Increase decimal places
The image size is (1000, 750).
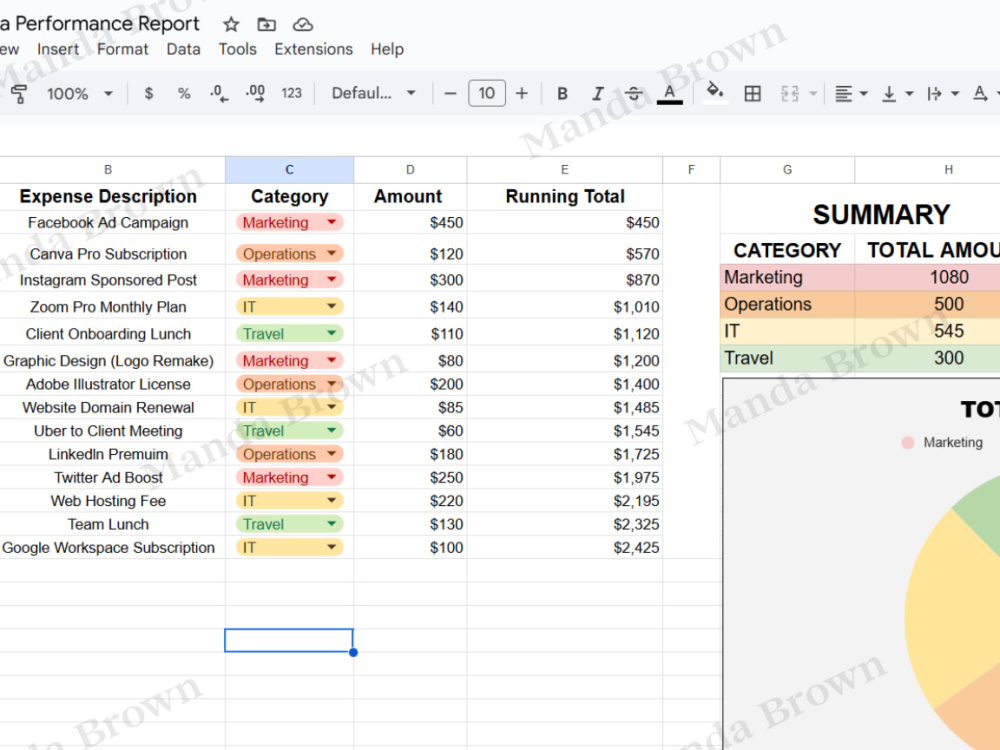[x=255, y=94]
